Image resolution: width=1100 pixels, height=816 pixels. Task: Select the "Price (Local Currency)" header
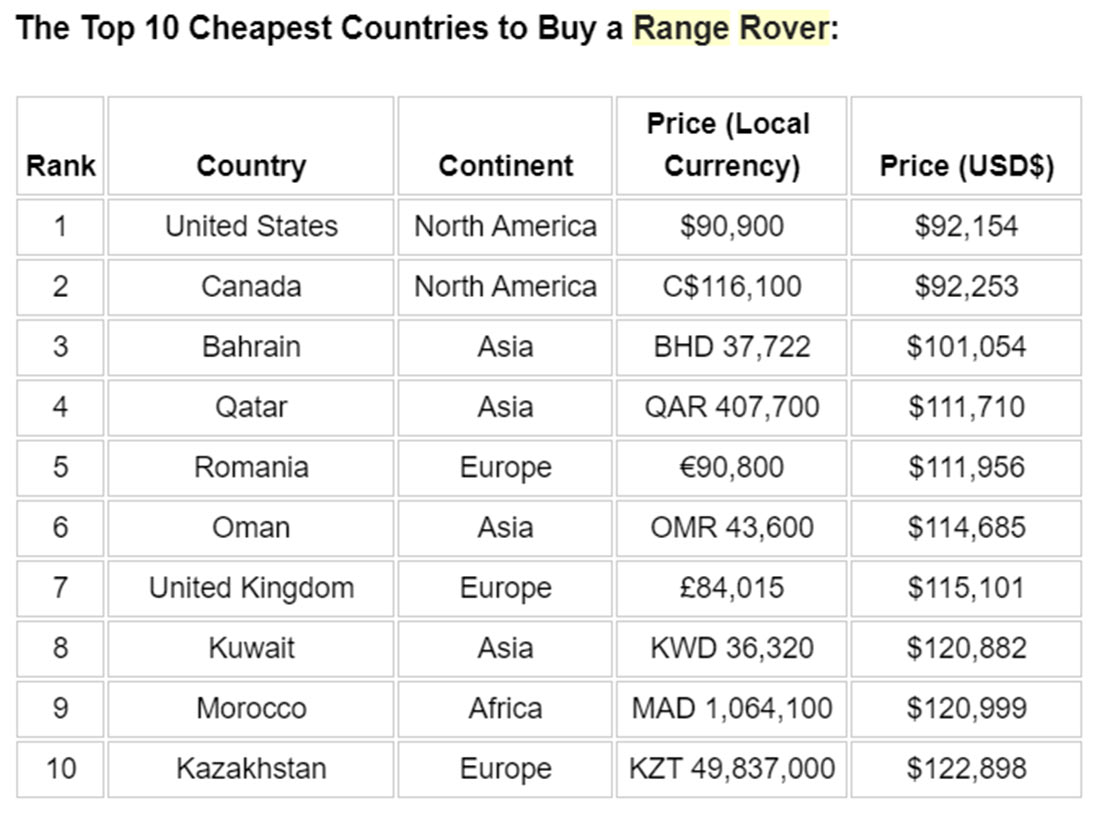click(x=731, y=145)
